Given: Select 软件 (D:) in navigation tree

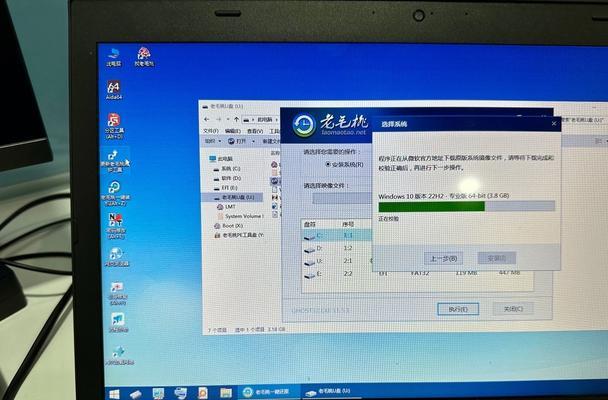Looking at the screenshot, I should point(228,178).
